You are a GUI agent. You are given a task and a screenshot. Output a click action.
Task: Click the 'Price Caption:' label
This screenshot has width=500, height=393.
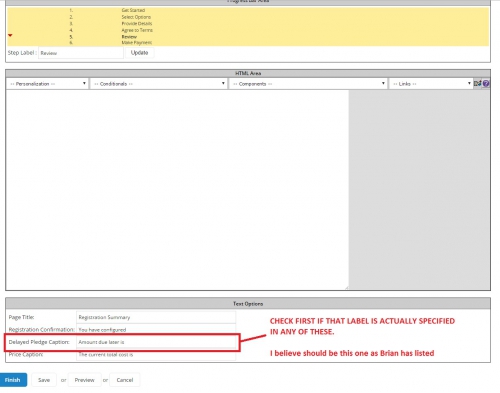[26, 354]
